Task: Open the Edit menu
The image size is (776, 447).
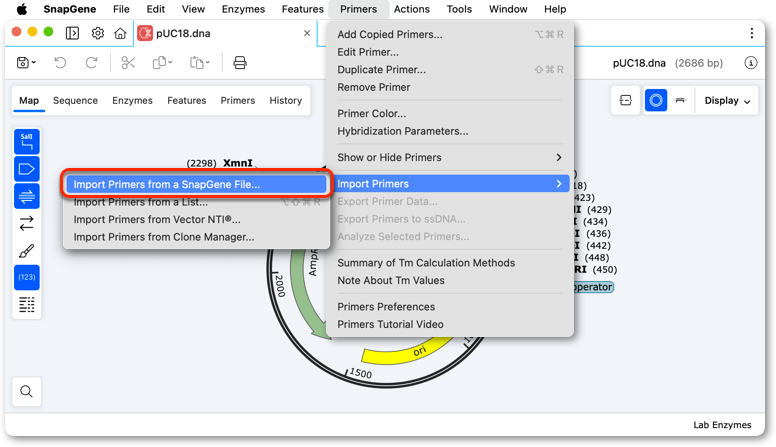Action: (155, 9)
